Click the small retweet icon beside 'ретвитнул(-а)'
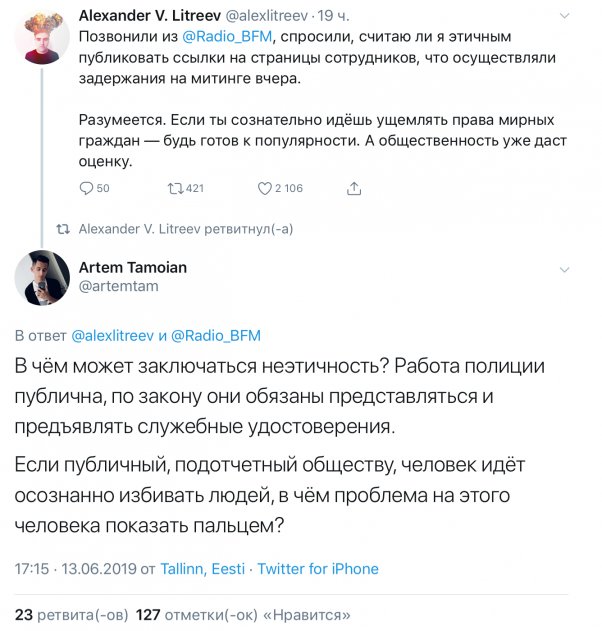 [x=61, y=229]
